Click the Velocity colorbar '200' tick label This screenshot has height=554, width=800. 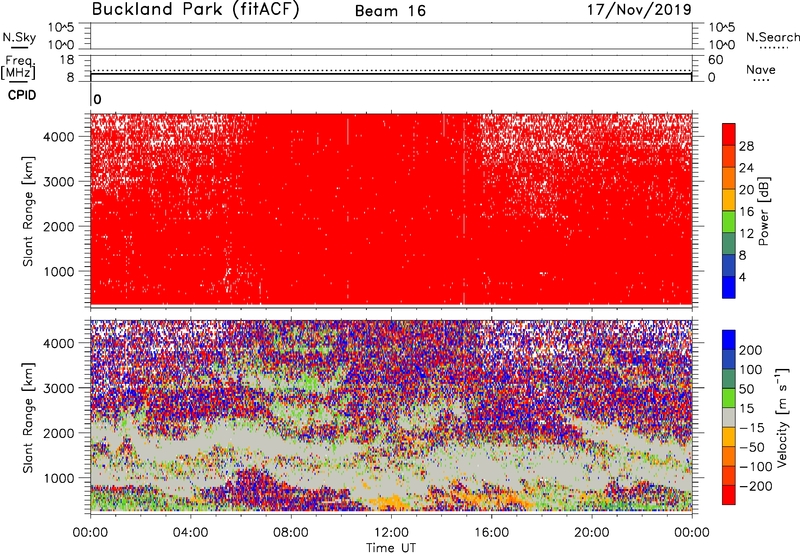click(x=751, y=350)
